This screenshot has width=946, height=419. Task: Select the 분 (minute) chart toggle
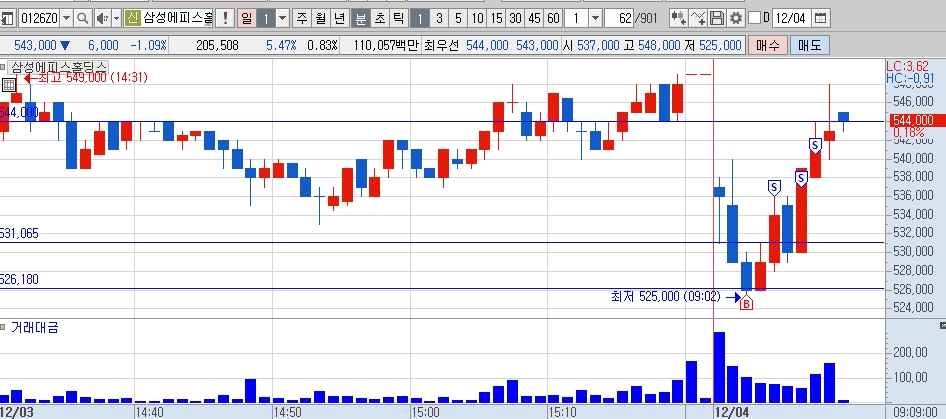point(360,18)
